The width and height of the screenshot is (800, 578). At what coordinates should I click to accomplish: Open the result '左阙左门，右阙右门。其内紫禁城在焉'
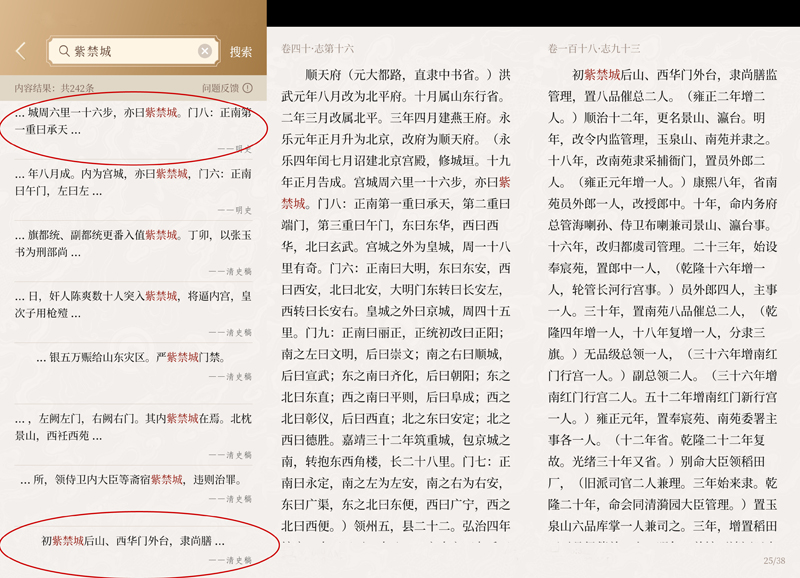(133, 434)
